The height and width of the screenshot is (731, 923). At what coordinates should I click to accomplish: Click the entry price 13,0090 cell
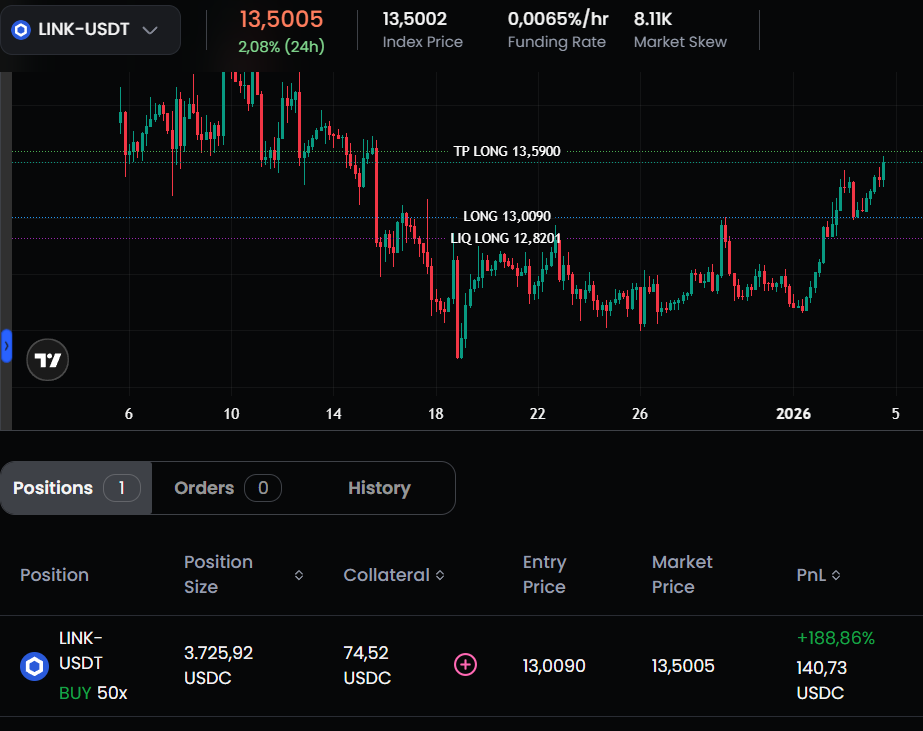coord(554,666)
